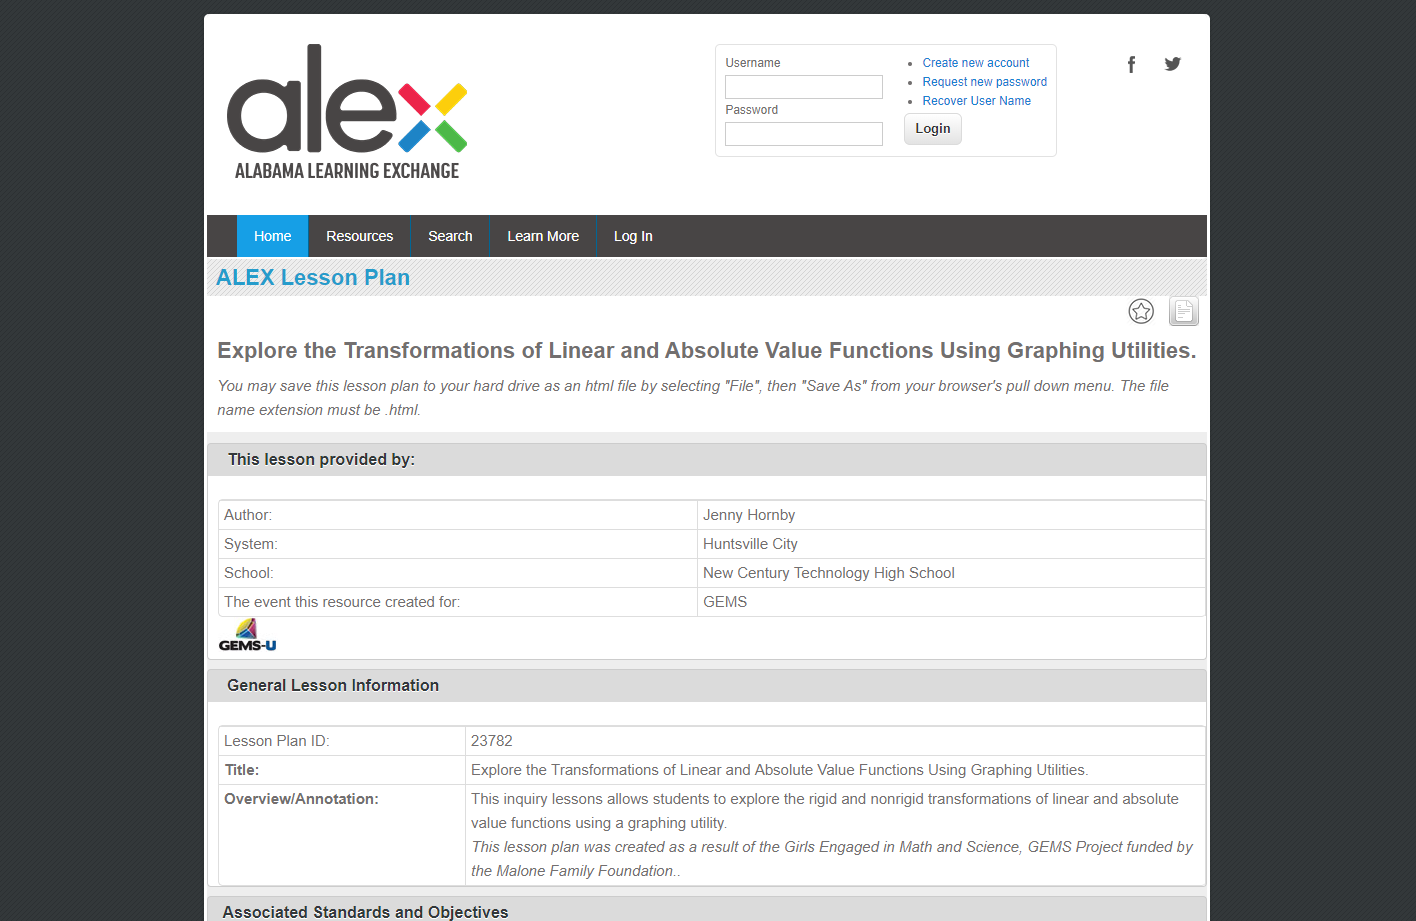Click the ALEX Alabama Learning Exchange logo

[347, 112]
